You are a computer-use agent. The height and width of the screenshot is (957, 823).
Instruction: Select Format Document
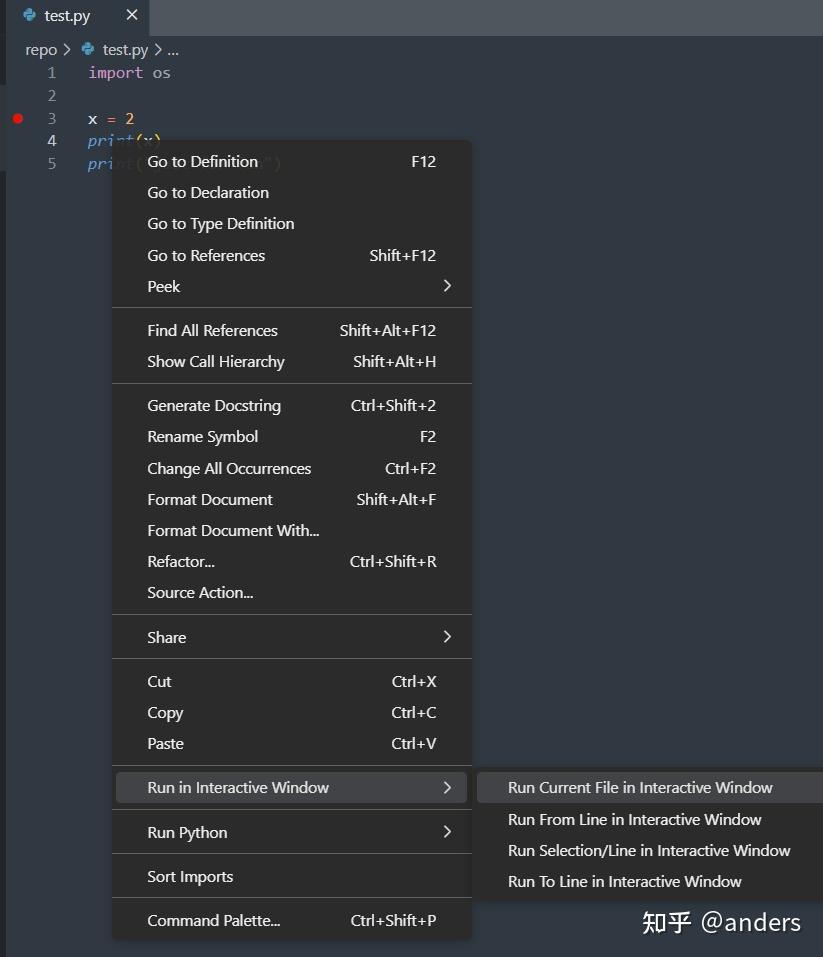210,499
